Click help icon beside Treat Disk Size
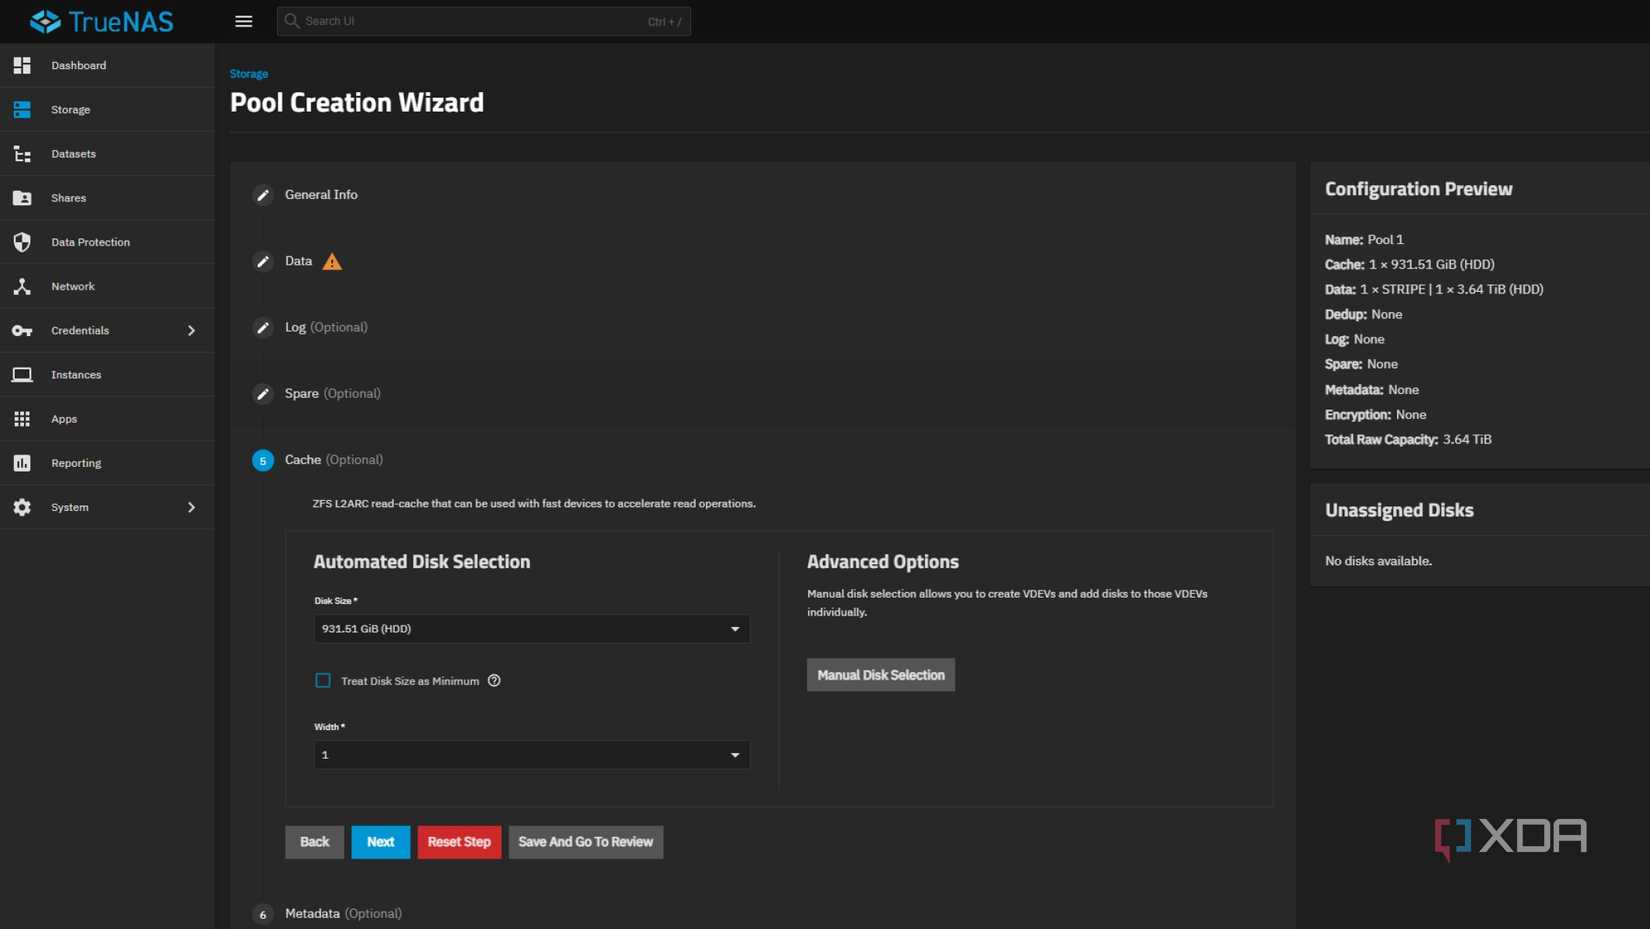The width and height of the screenshot is (1650, 929). [494, 681]
